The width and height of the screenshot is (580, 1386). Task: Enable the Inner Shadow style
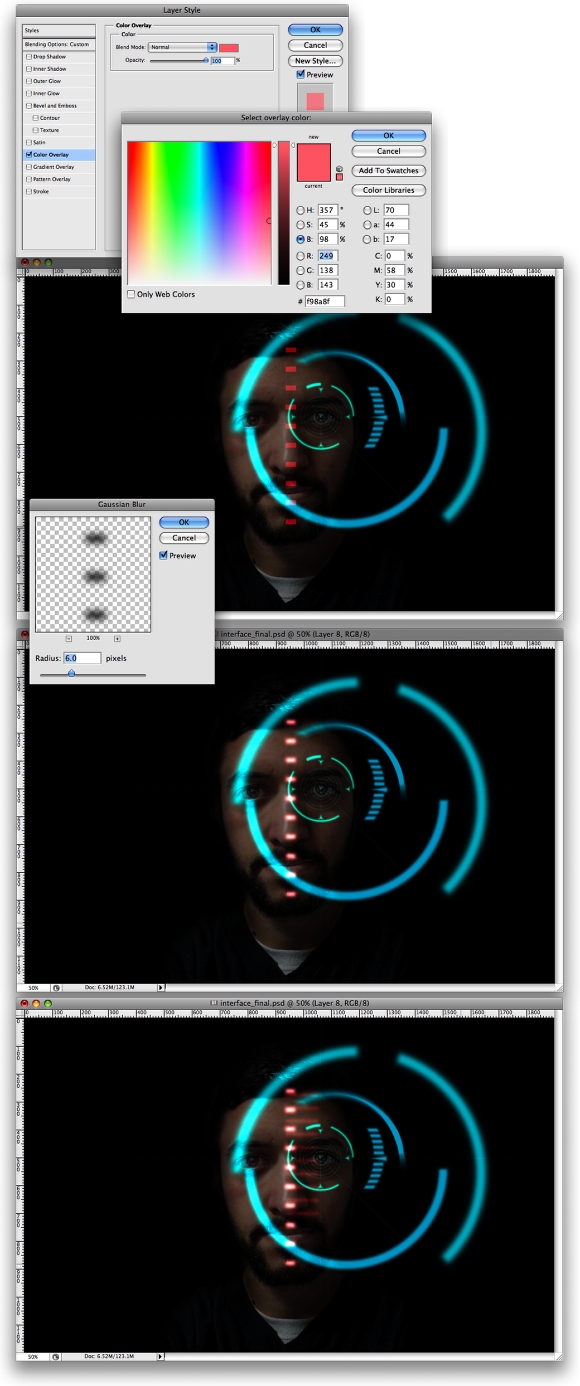coord(29,69)
